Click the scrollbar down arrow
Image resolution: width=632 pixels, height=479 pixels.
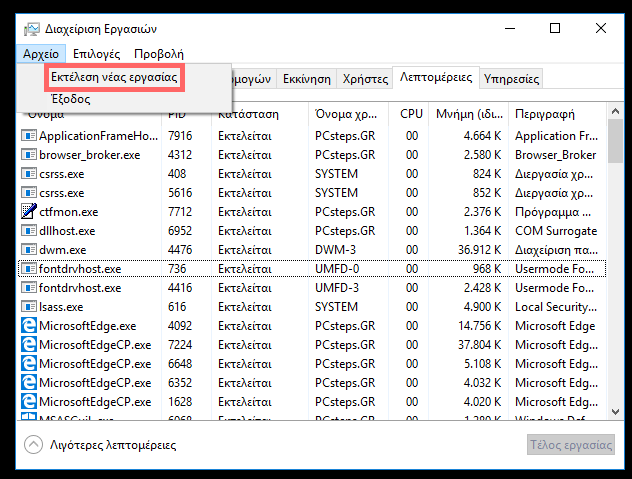tap(615, 412)
